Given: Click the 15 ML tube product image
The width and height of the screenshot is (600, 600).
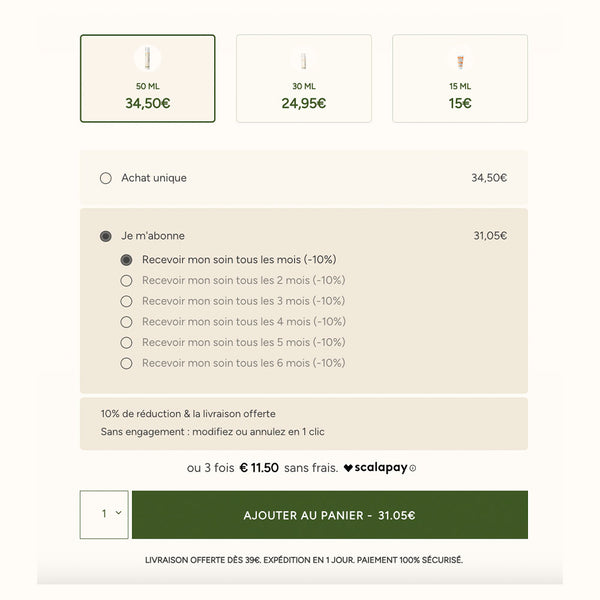Looking at the screenshot, I should click(x=459, y=60).
